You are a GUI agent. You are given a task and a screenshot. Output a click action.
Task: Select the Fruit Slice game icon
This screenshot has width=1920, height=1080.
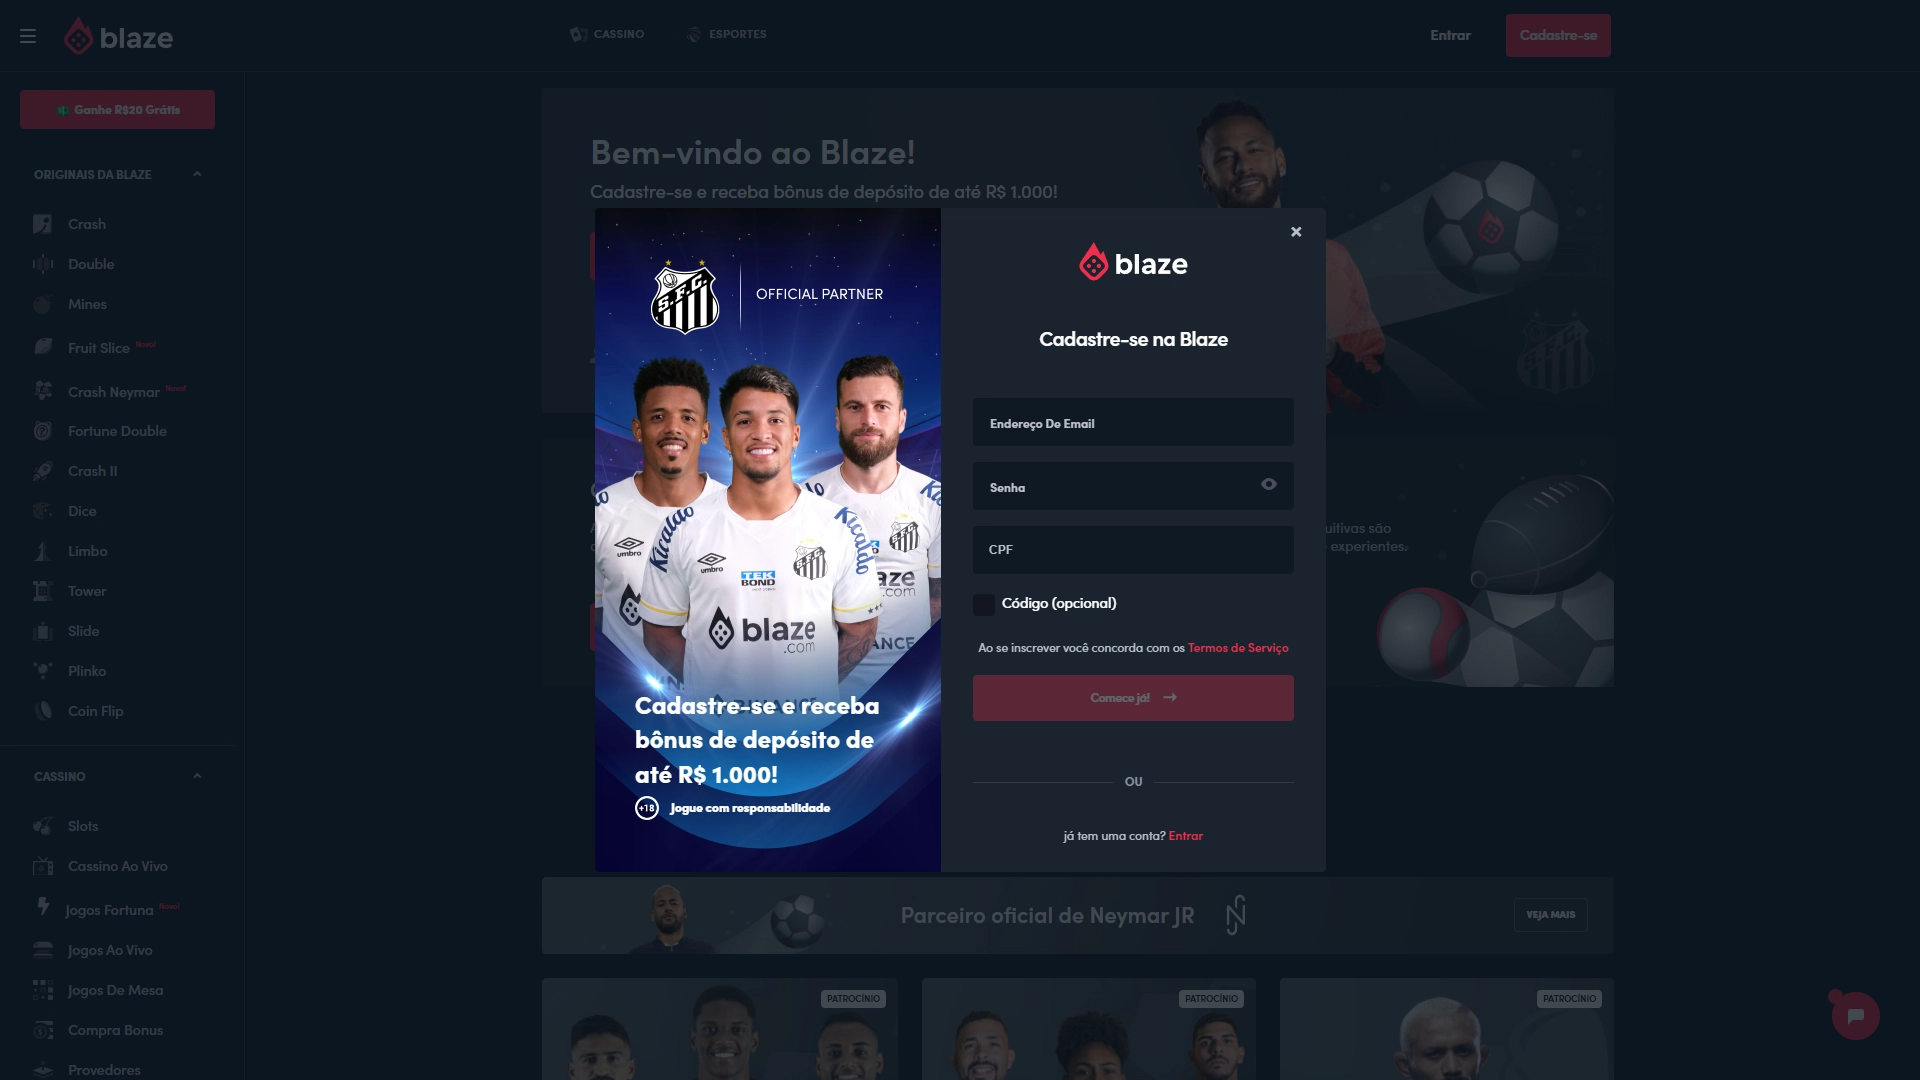coord(44,347)
